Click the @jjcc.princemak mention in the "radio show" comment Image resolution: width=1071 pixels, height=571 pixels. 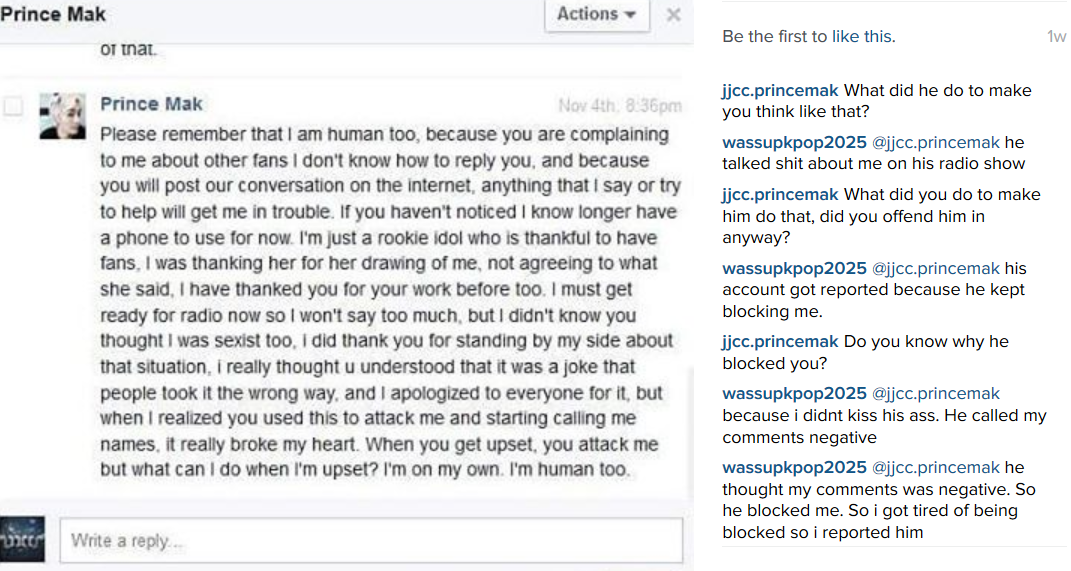[x=936, y=143]
